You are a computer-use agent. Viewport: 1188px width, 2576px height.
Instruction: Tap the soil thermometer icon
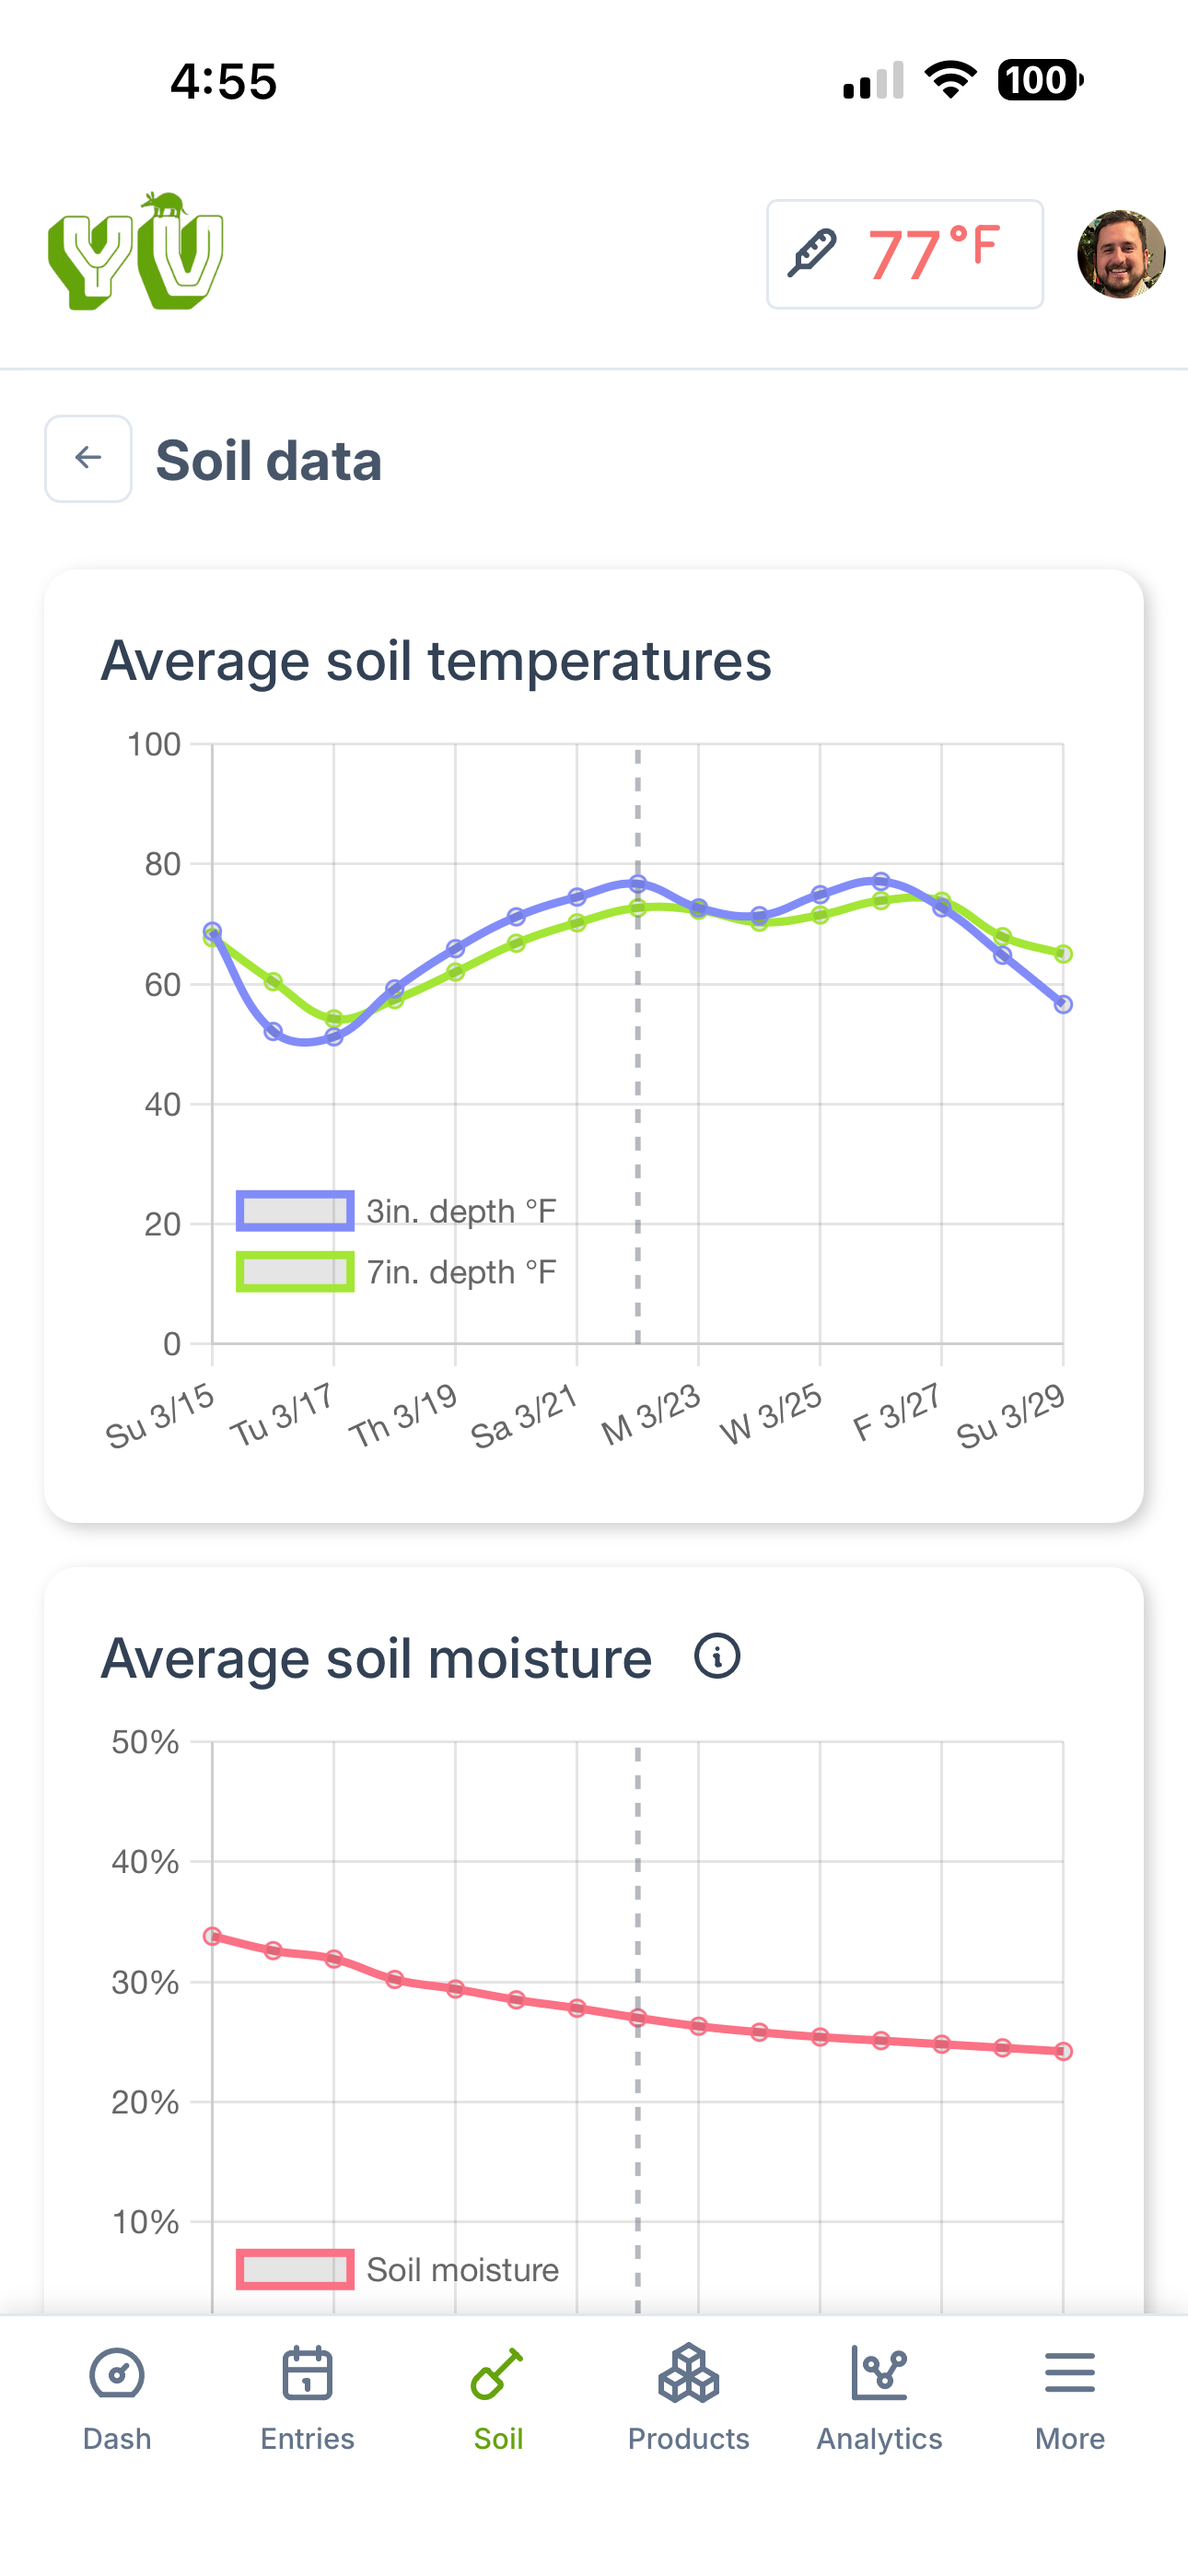click(812, 254)
